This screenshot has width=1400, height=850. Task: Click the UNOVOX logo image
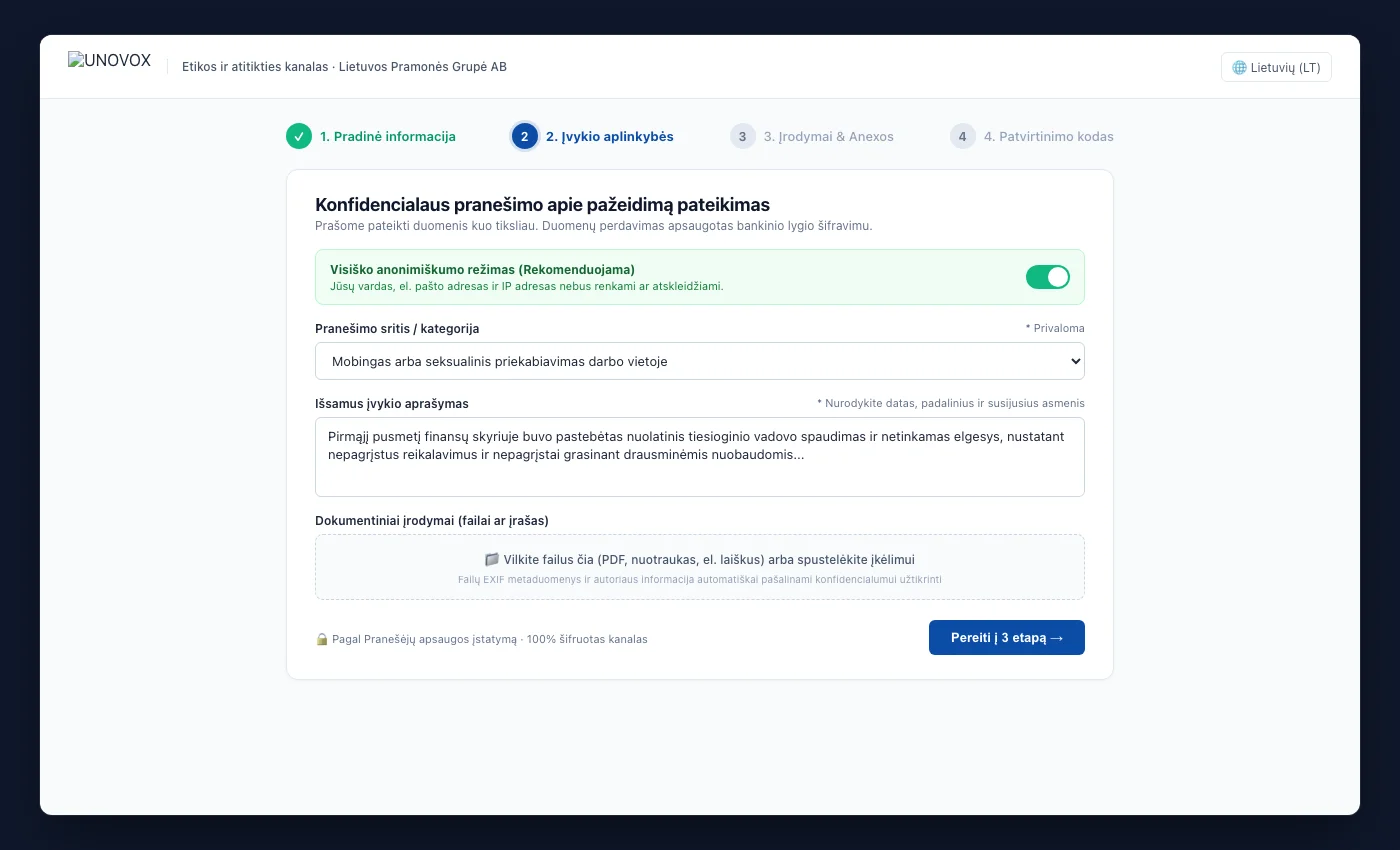pyautogui.click(x=109, y=61)
